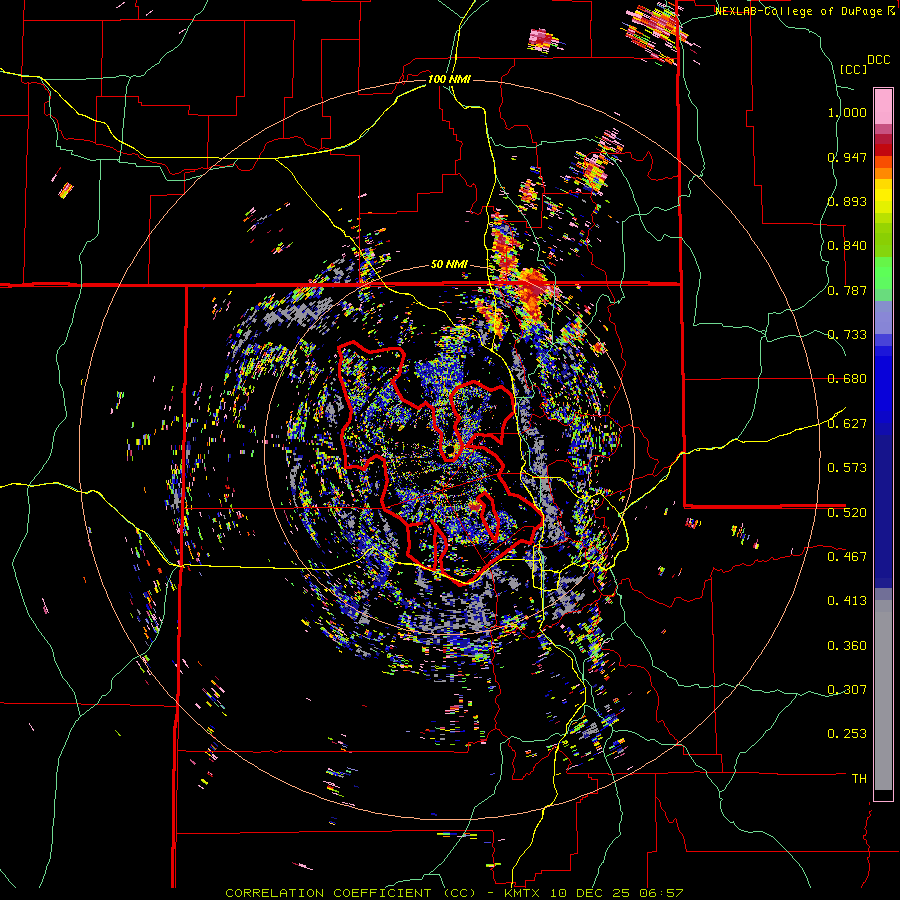Viewport: 900px width, 900px height.
Task: Select the 0.253 scale value
Action: click(x=847, y=734)
